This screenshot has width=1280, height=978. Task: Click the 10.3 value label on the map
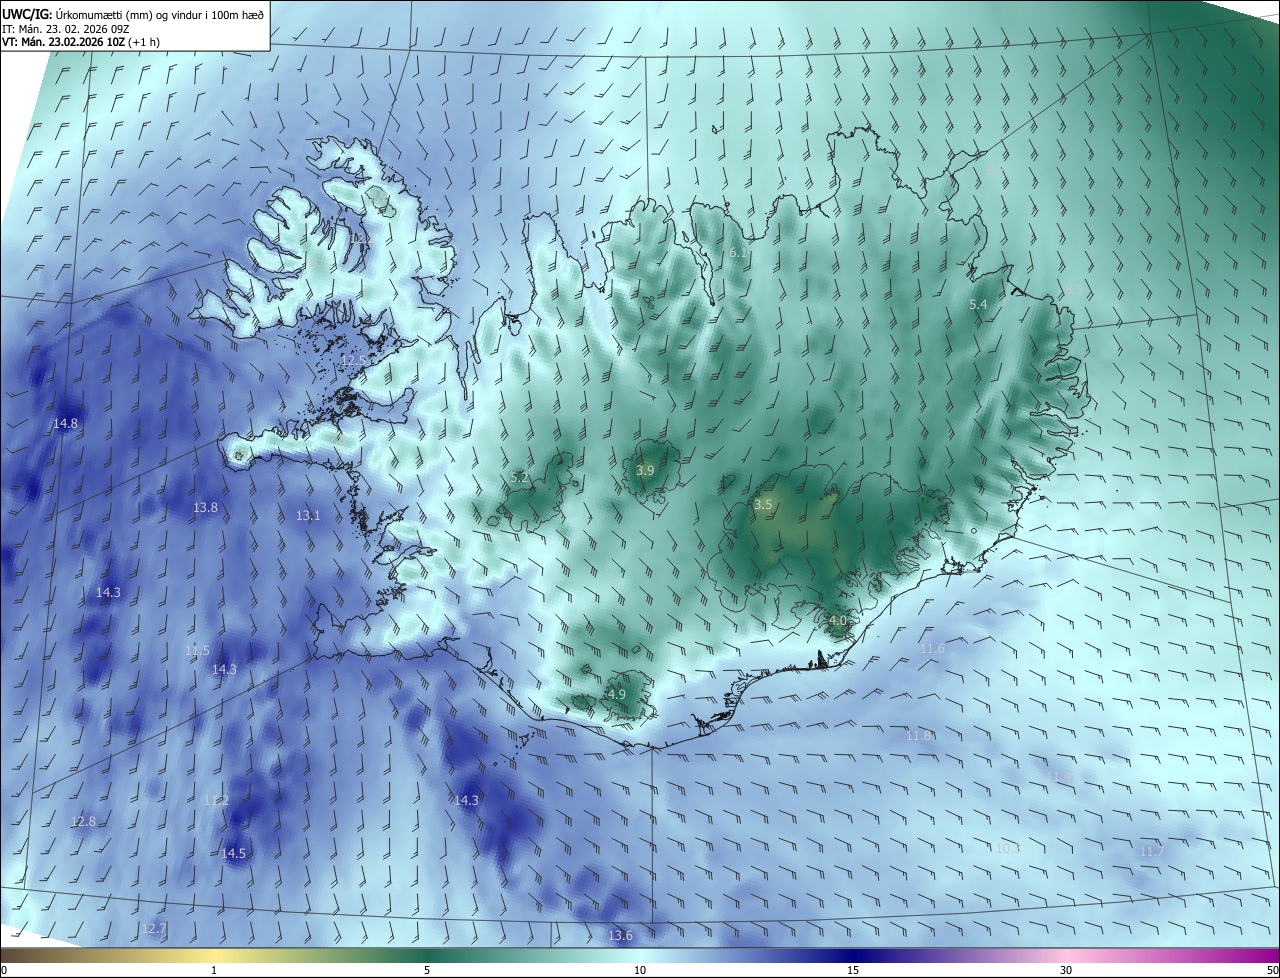pos(1008,848)
